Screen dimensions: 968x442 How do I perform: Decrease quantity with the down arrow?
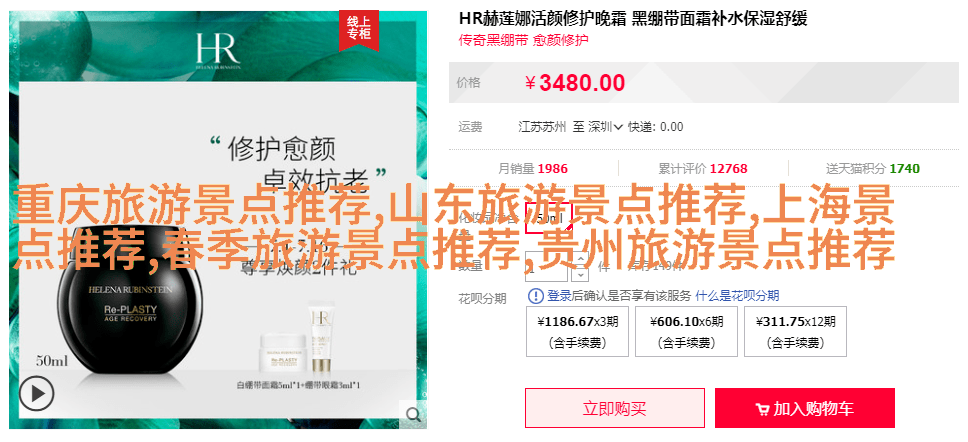[581, 273]
